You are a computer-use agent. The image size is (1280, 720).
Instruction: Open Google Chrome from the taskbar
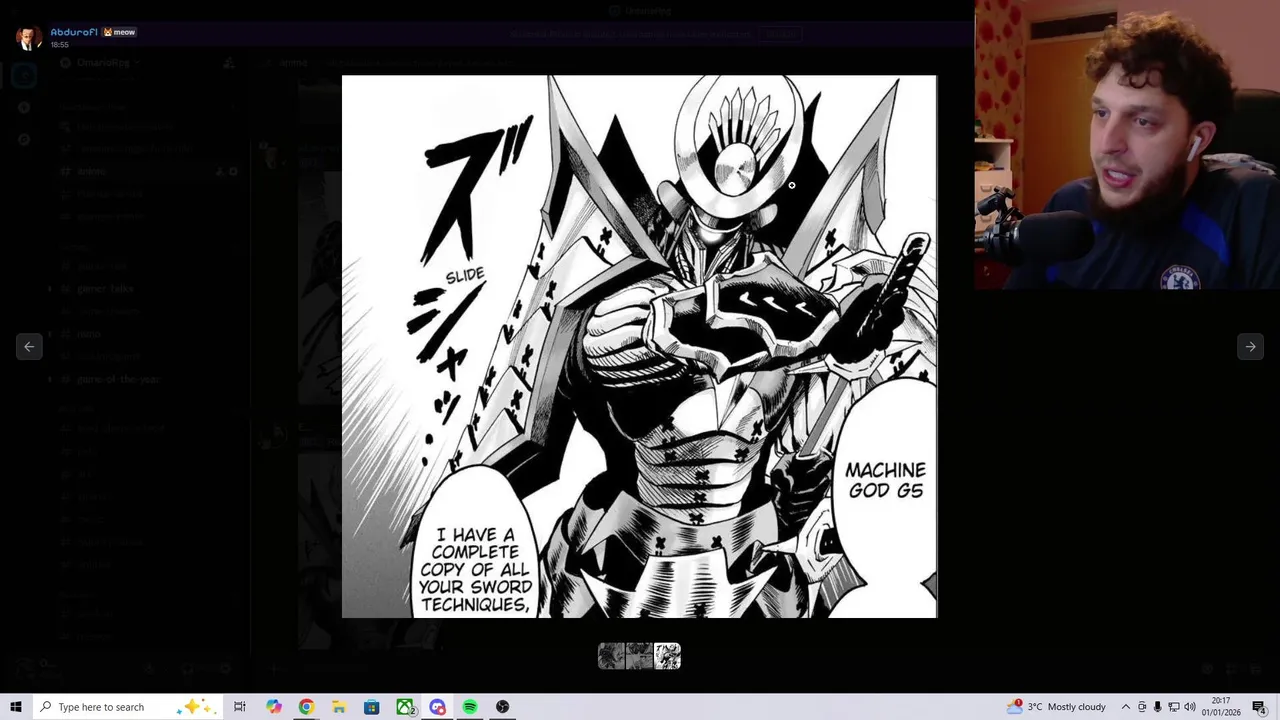click(306, 707)
